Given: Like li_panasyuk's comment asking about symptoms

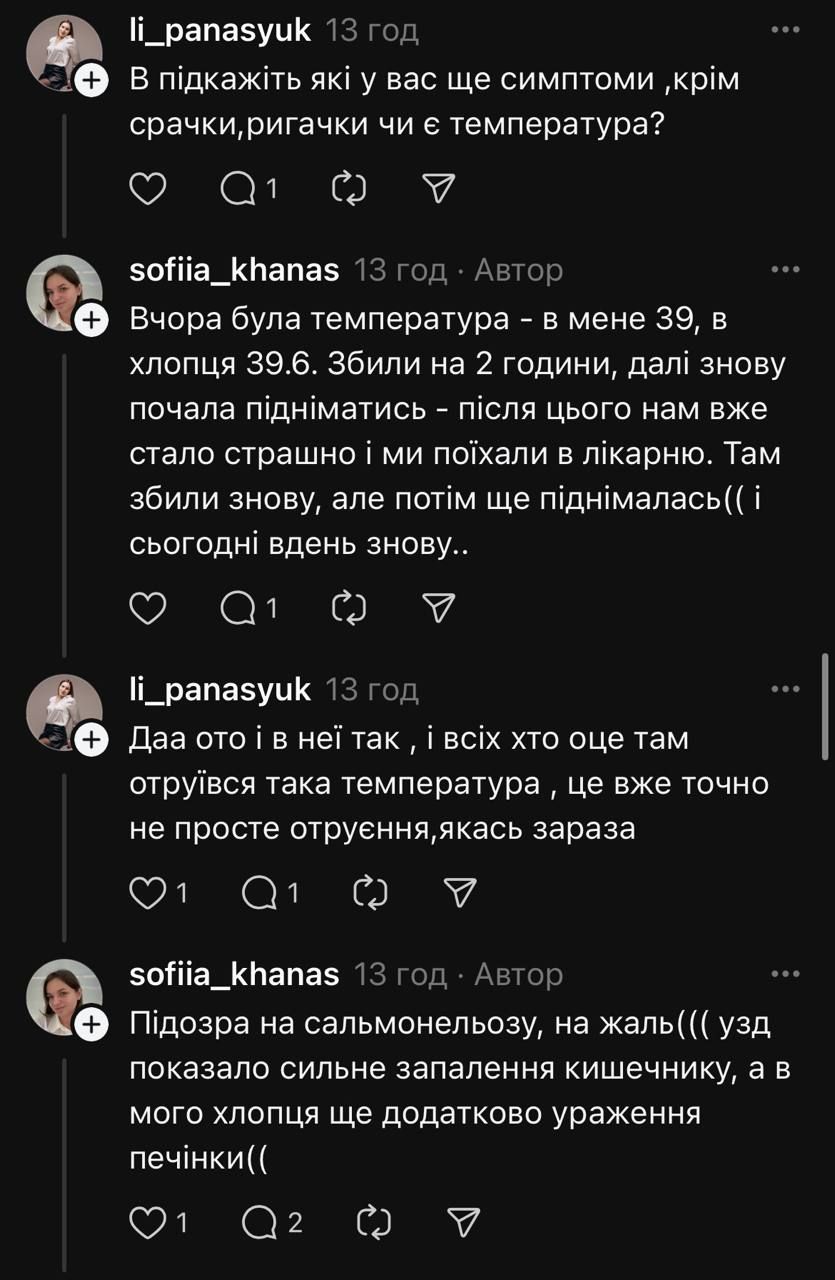Looking at the screenshot, I should [x=148, y=188].
